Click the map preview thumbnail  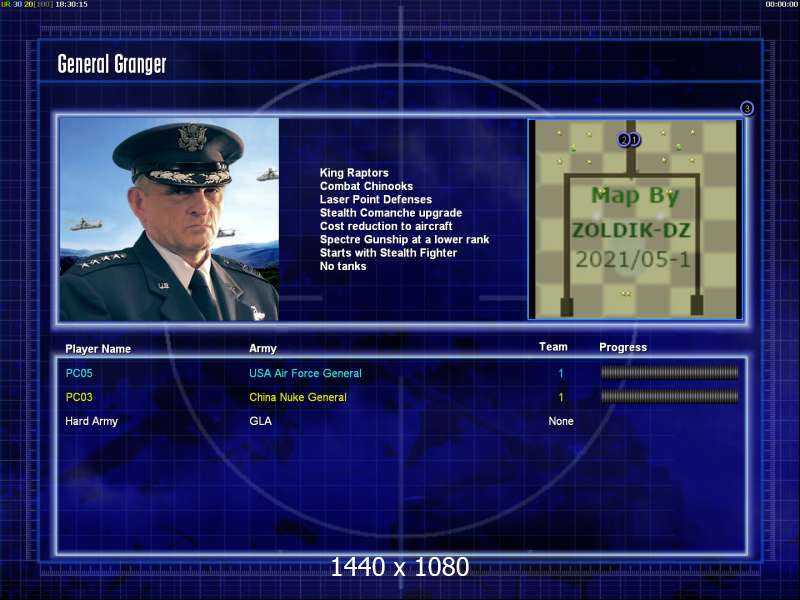point(635,219)
